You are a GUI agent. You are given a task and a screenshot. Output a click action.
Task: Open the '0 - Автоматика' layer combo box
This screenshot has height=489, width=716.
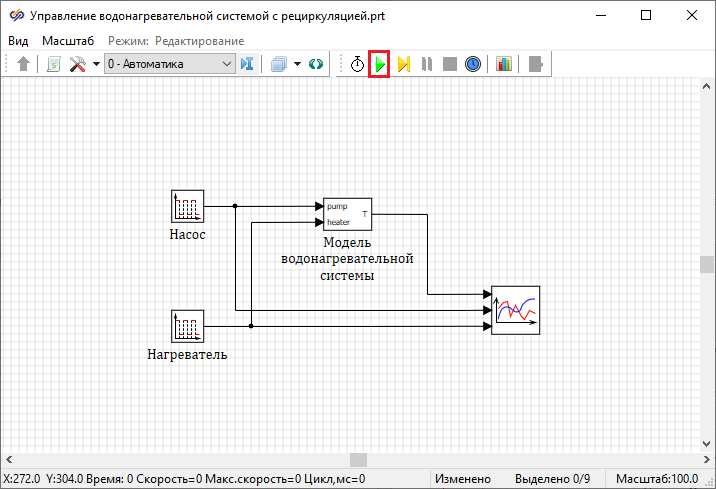click(x=169, y=64)
